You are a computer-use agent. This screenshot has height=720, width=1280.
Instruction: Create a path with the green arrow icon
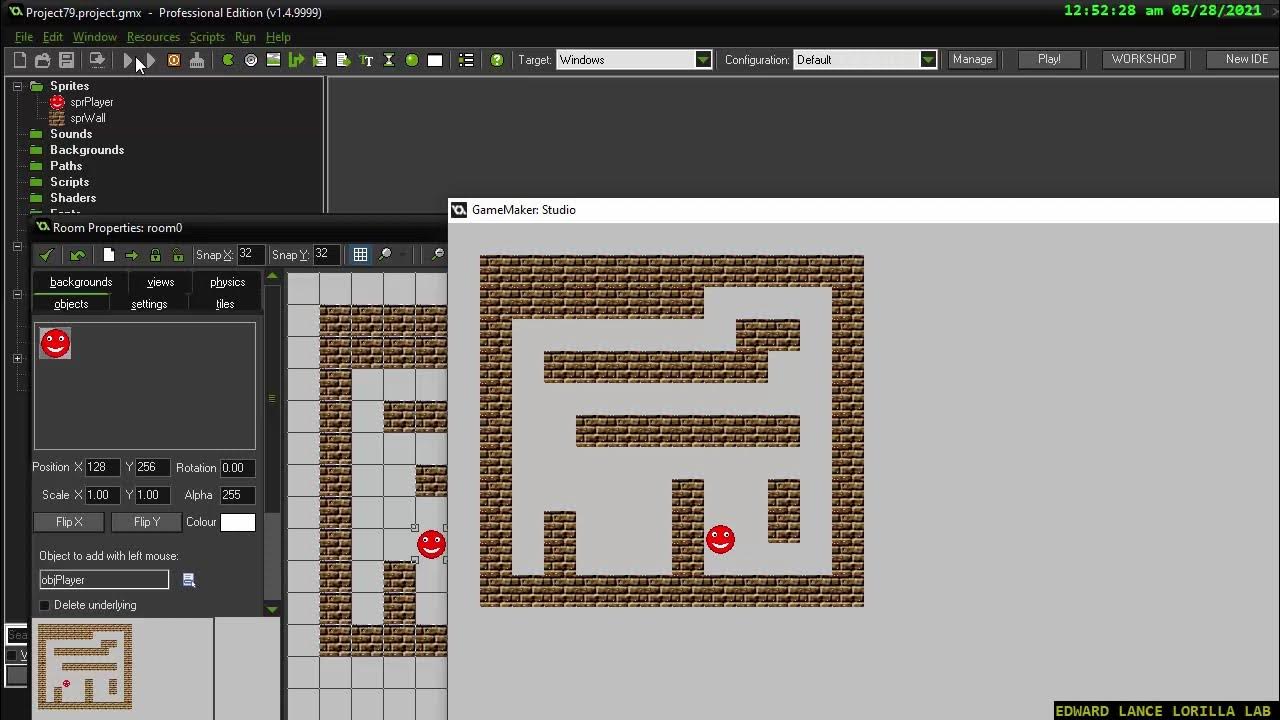click(296, 60)
